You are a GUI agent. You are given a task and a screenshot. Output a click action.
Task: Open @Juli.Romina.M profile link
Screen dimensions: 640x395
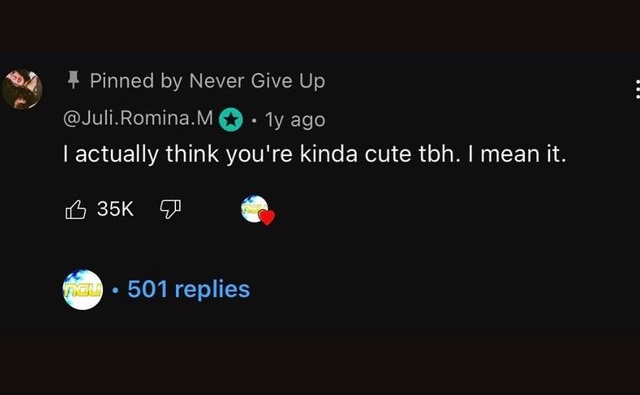[x=138, y=118]
